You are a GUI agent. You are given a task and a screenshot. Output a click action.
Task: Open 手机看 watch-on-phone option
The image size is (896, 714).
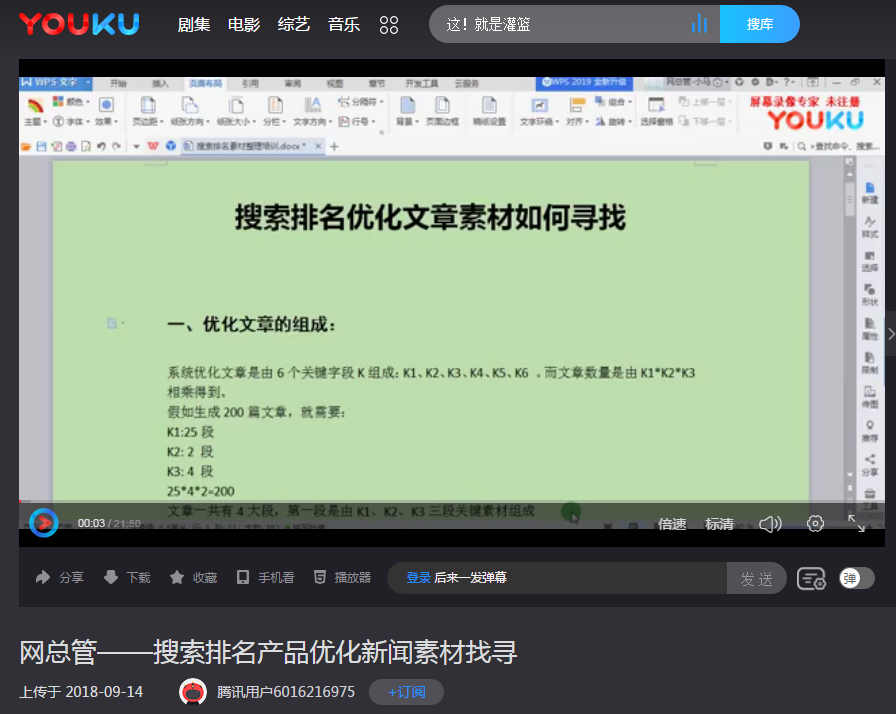[x=243, y=577]
